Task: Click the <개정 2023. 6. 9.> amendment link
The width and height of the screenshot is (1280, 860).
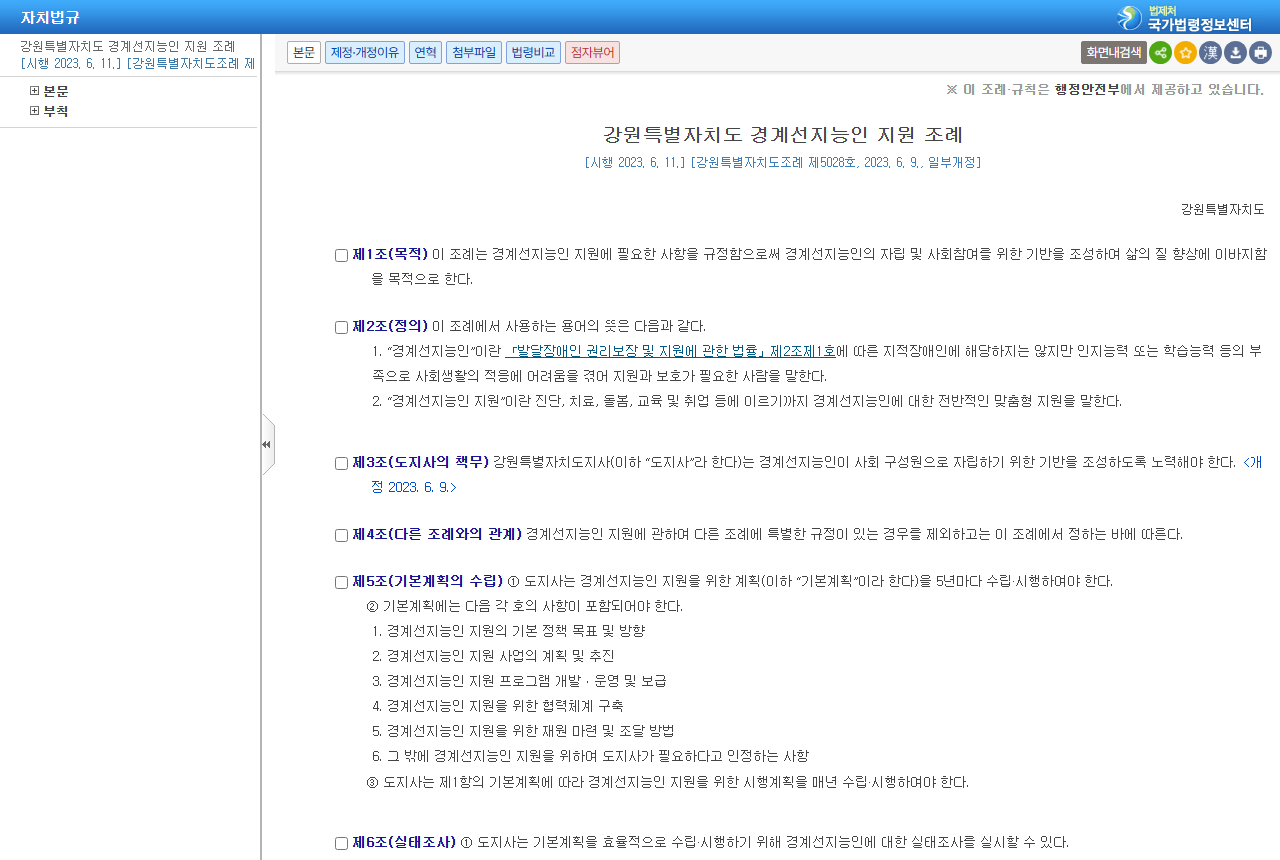Action: pyautogui.click(x=817, y=475)
